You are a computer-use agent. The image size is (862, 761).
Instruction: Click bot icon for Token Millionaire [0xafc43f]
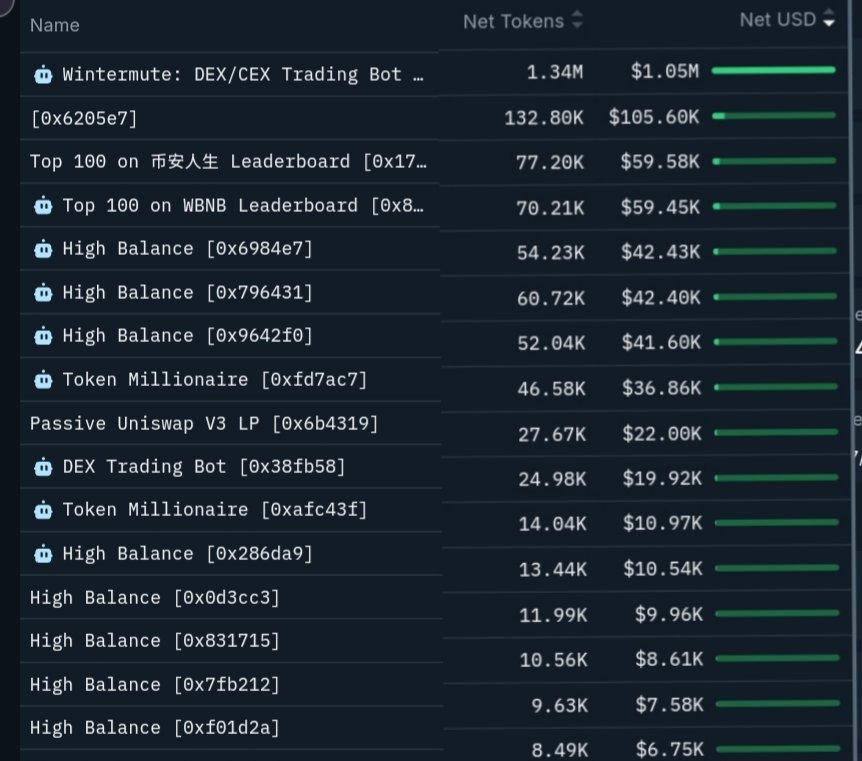43,511
